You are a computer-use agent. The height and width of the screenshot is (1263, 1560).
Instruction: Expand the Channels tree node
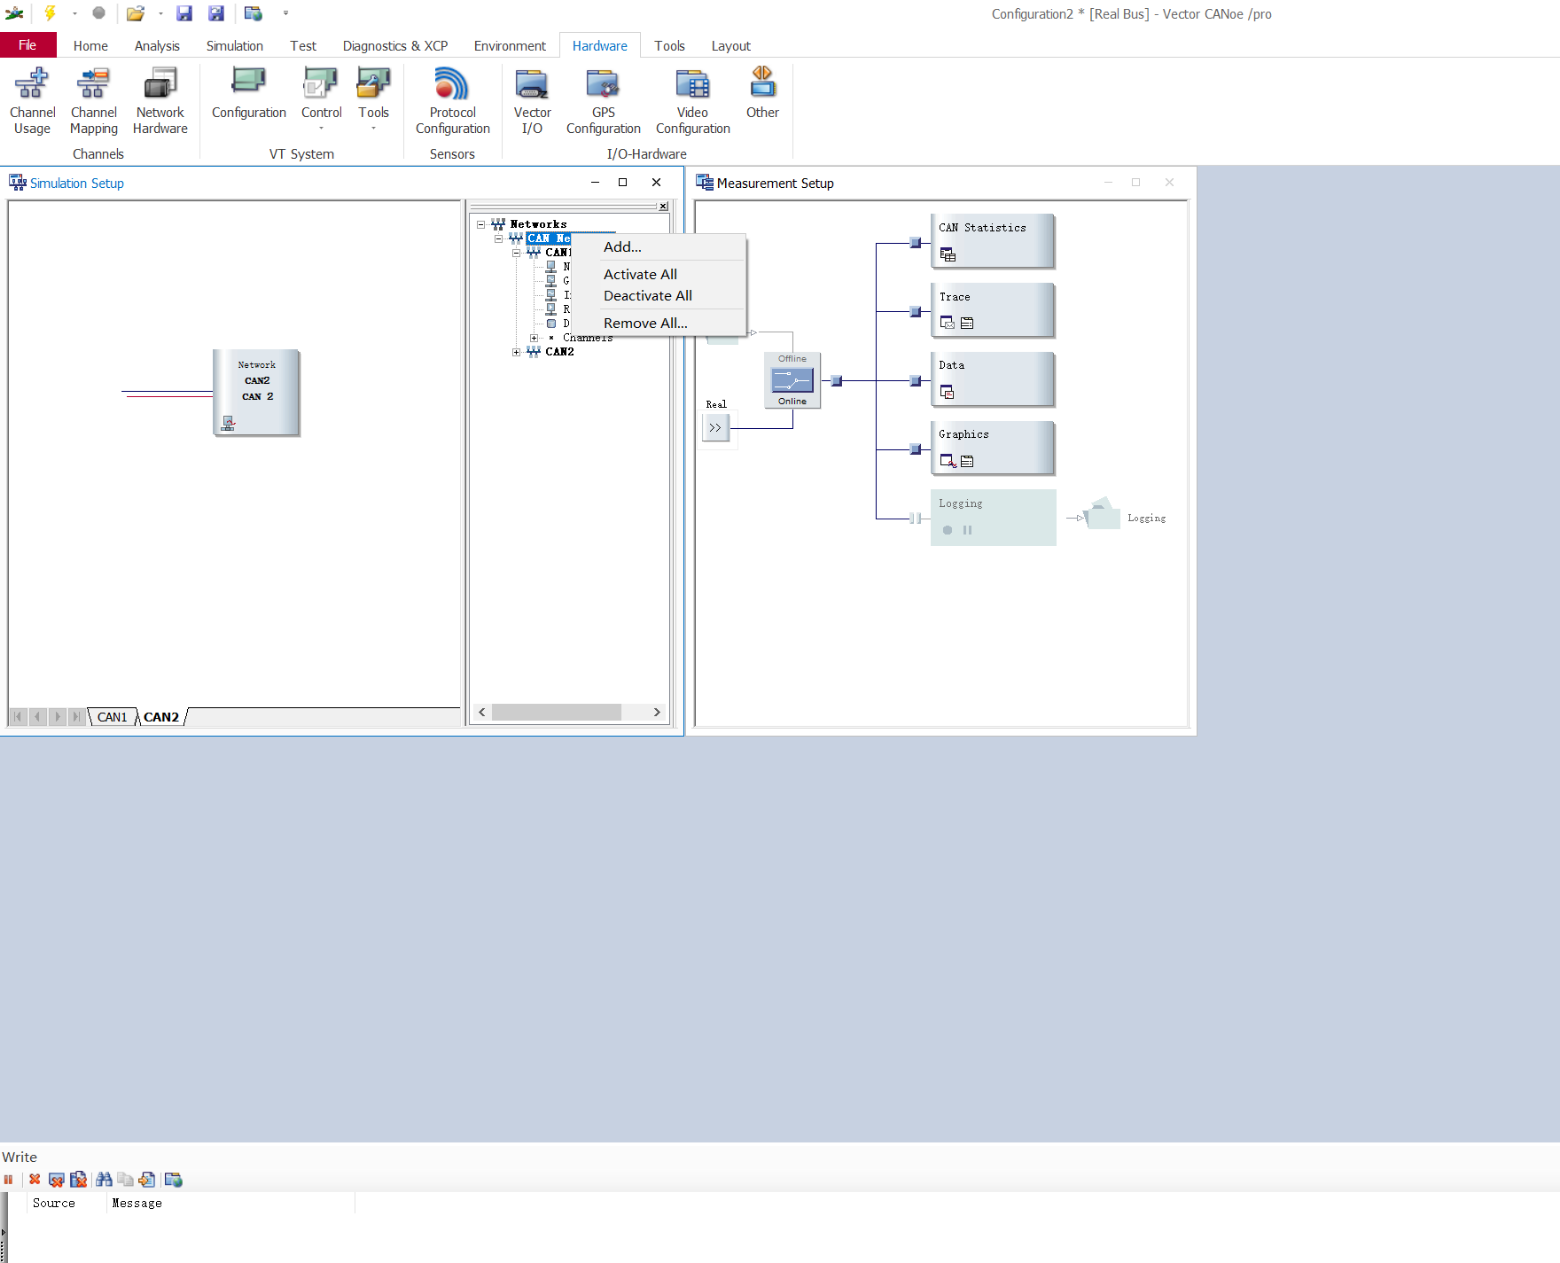coord(534,338)
